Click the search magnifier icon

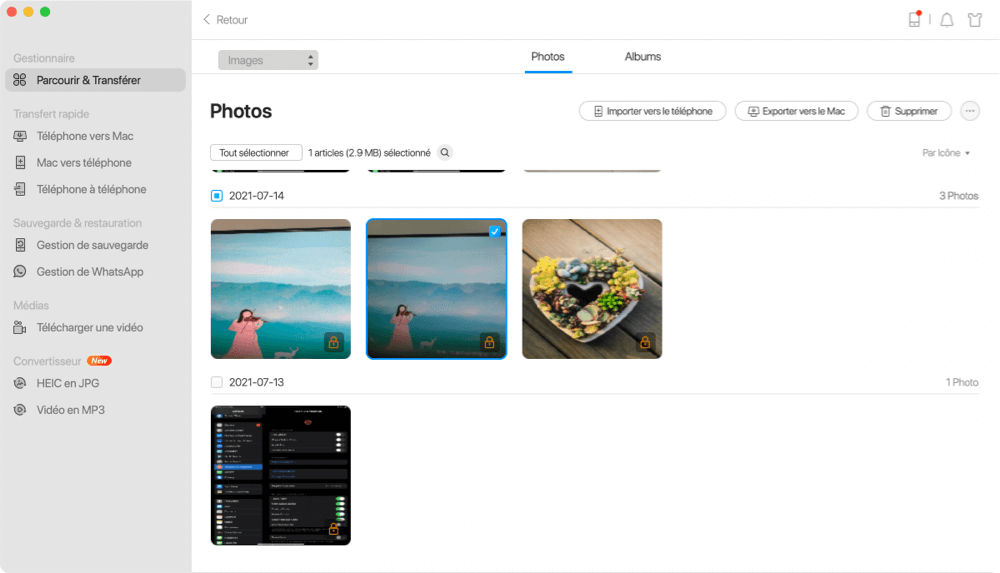[x=445, y=153]
